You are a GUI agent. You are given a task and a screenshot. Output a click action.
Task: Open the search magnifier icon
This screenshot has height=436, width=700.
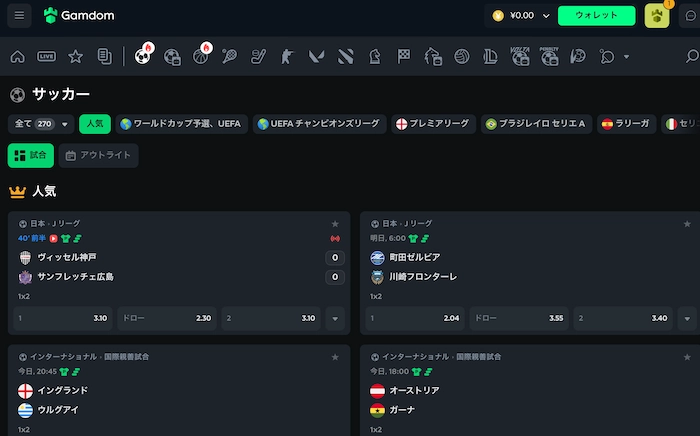[692, 57]
